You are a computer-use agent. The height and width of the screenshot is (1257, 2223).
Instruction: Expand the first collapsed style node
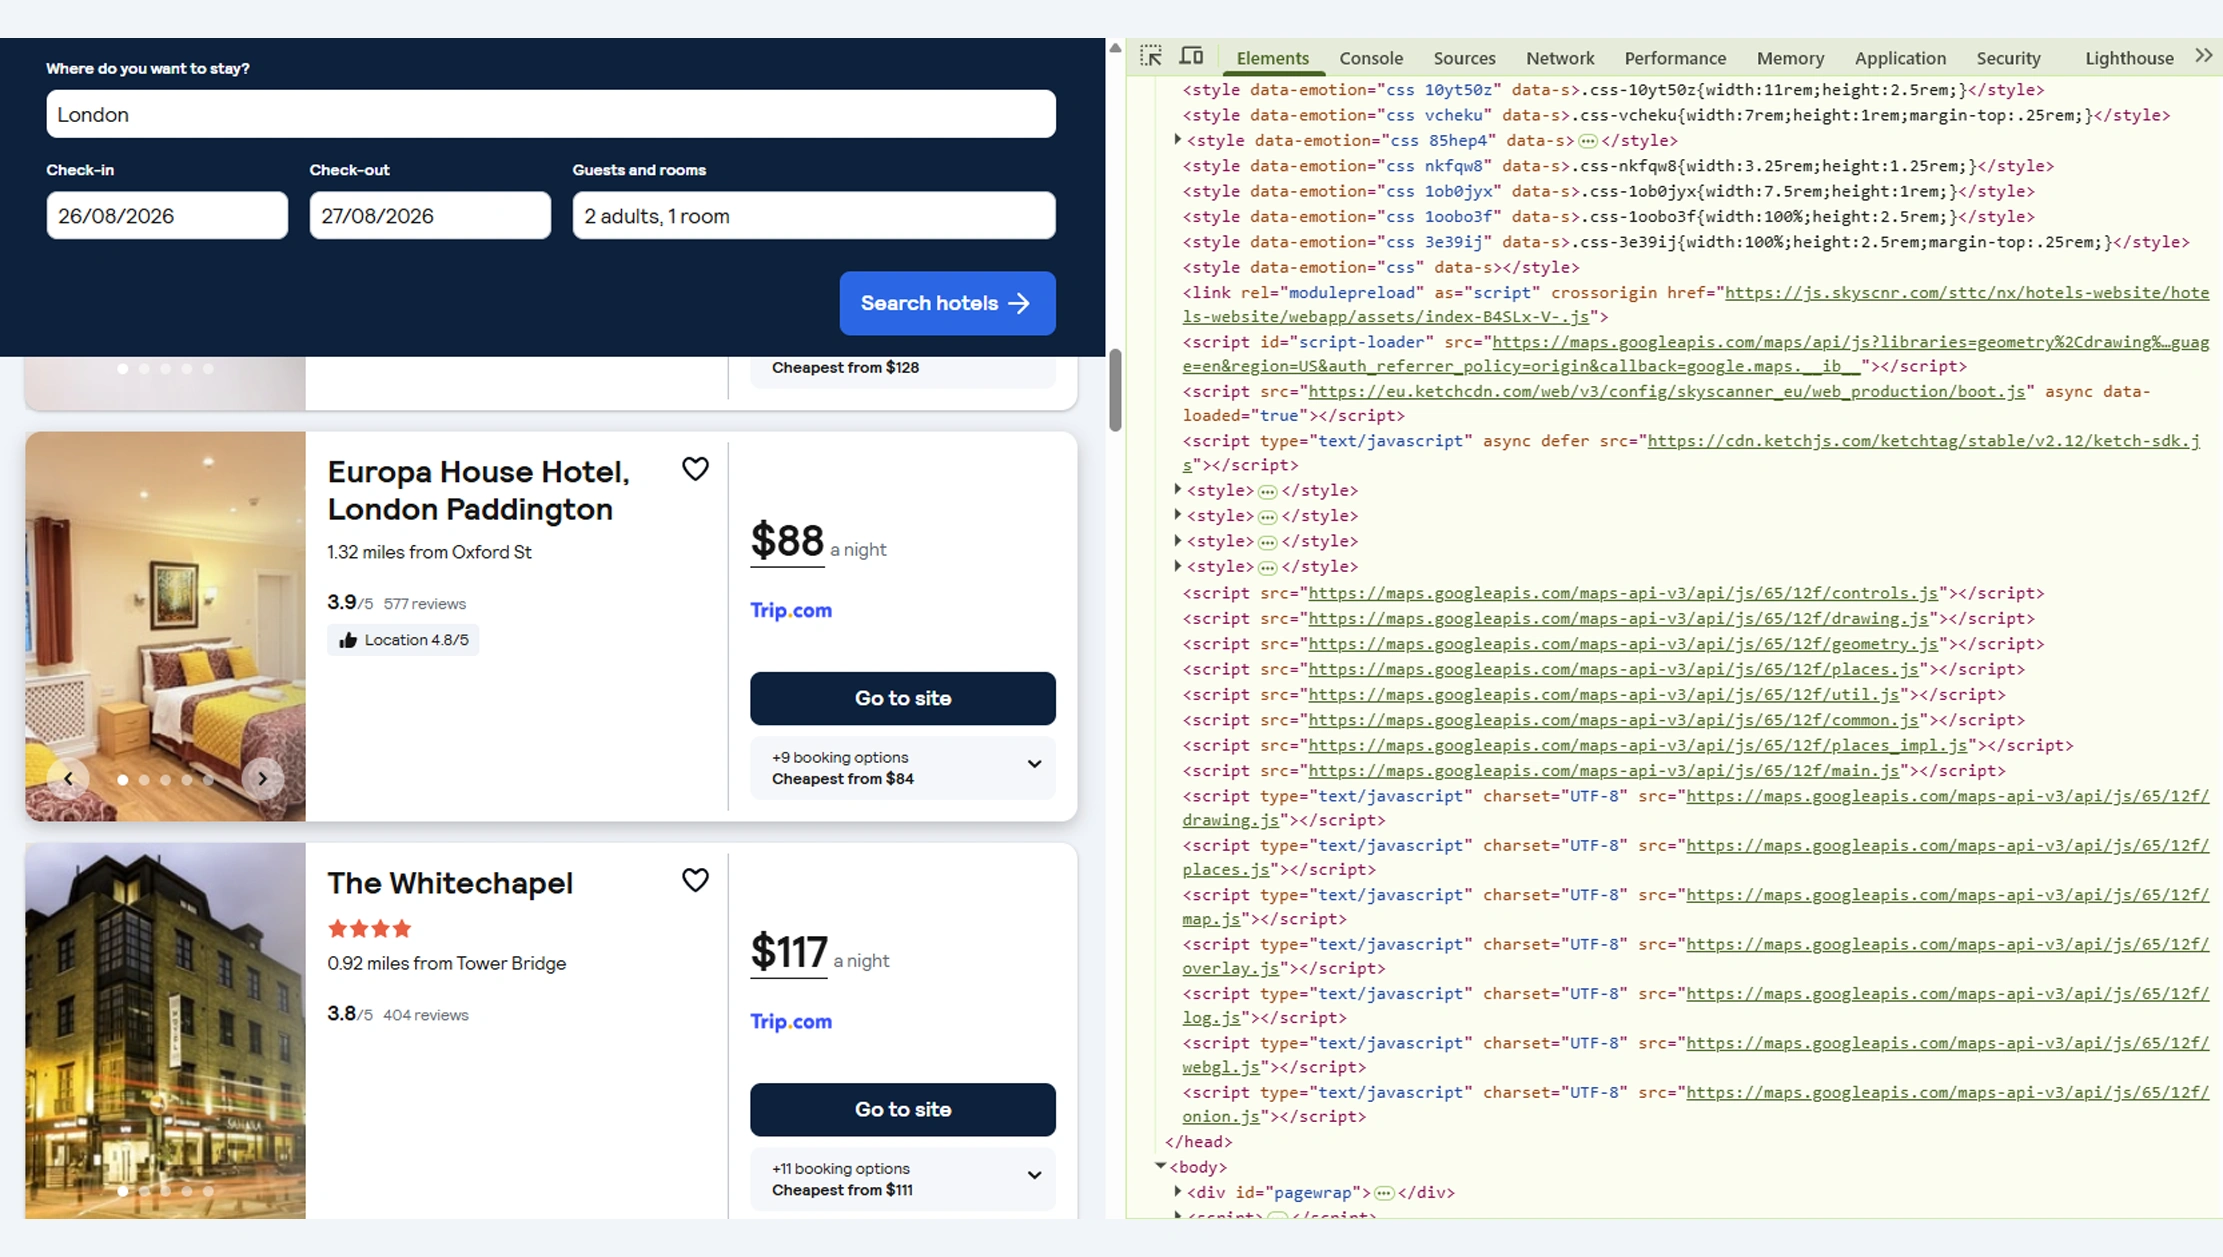point(1177,490)
